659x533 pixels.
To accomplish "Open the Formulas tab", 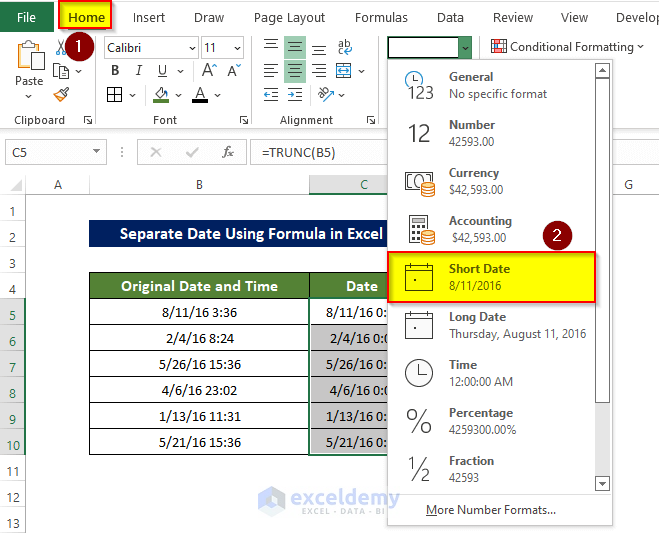I will click(x=381, y=18).
